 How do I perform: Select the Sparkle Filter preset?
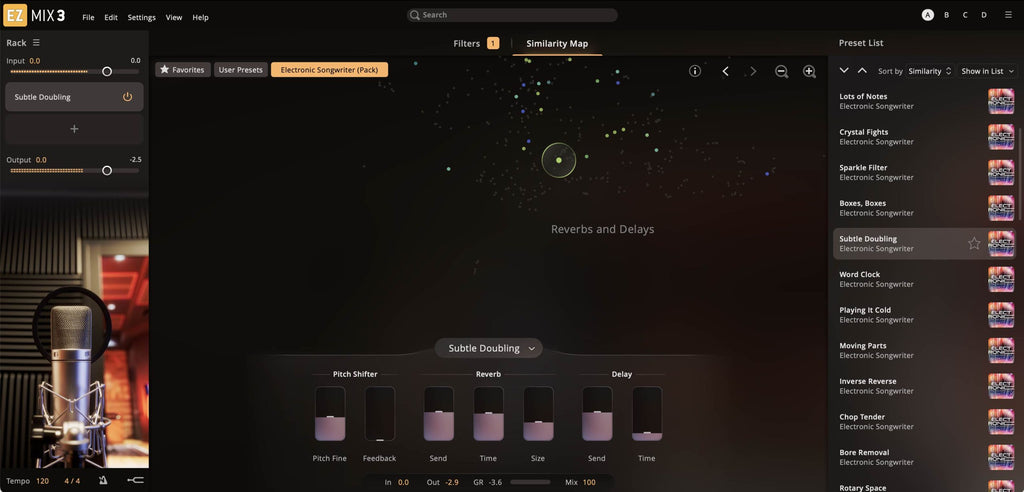coord(925,172)
